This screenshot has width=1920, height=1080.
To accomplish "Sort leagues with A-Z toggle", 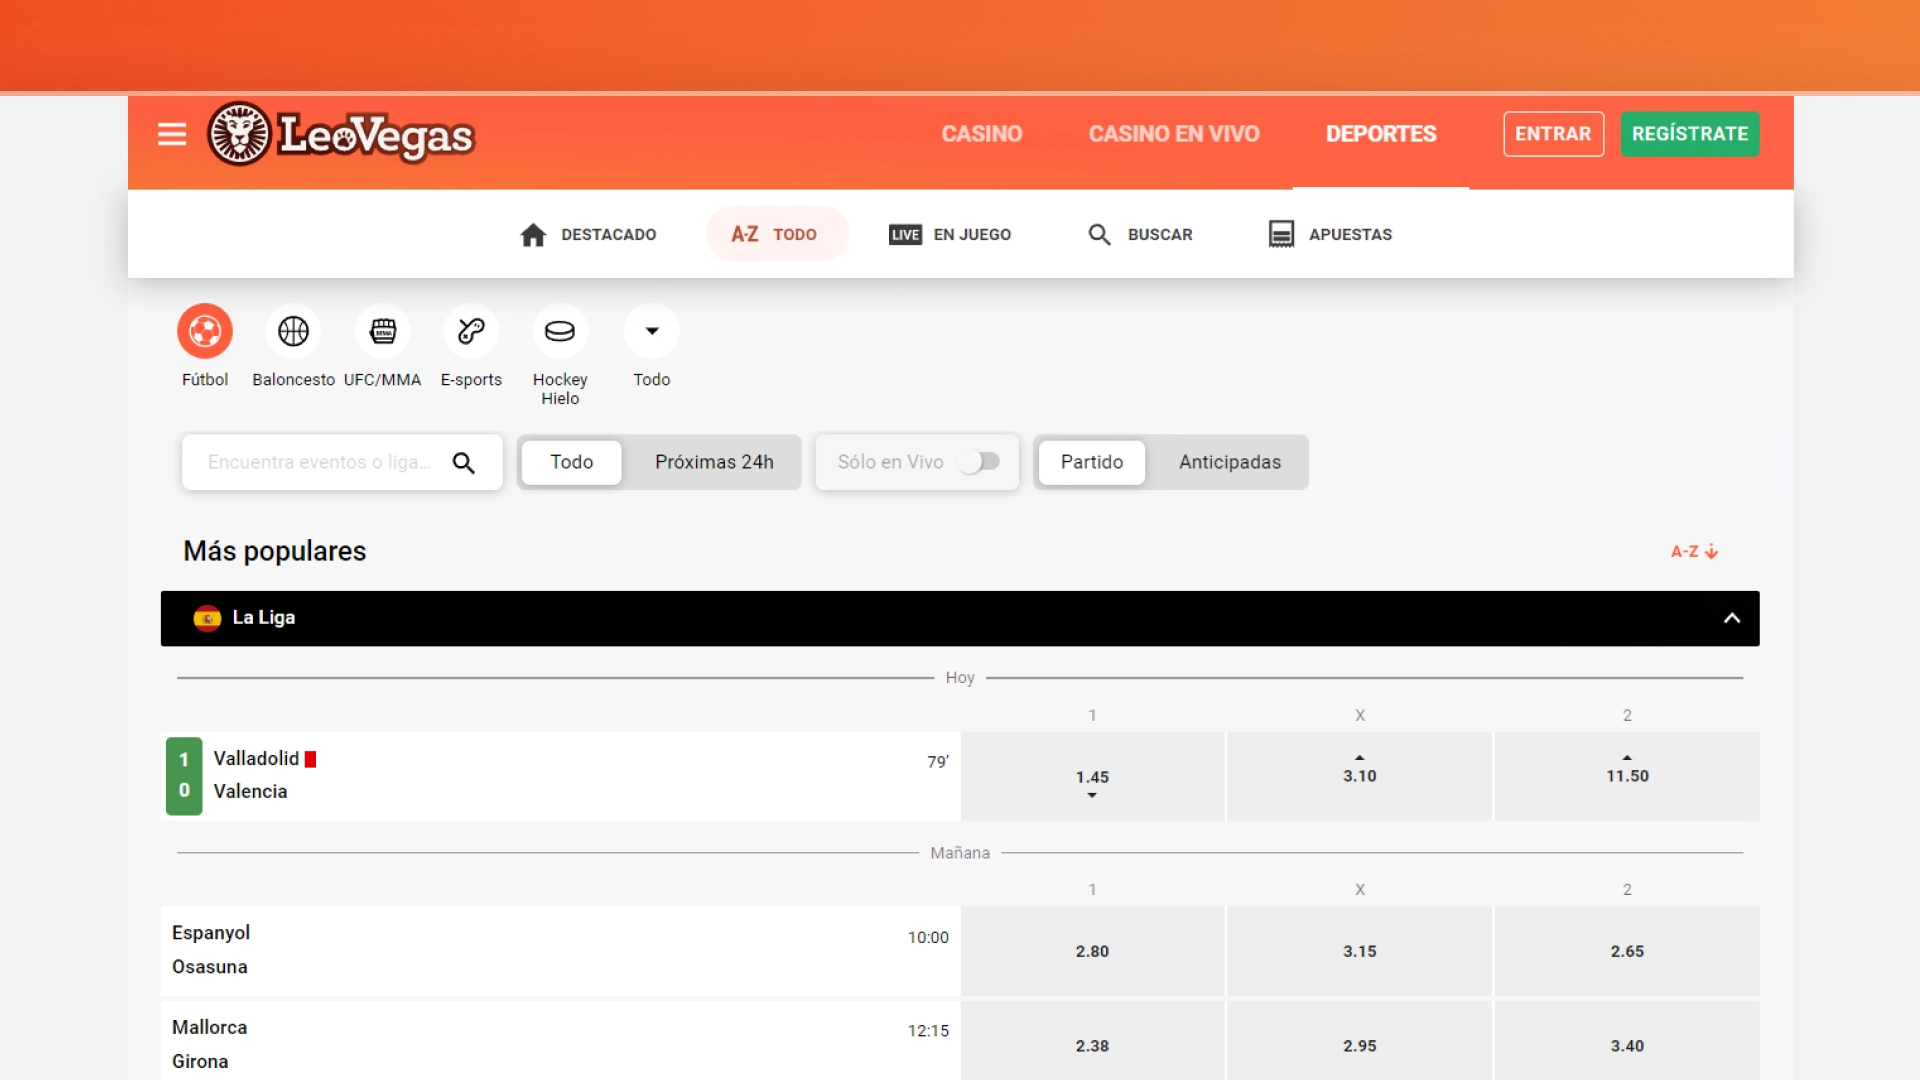I will point(1694,552).
